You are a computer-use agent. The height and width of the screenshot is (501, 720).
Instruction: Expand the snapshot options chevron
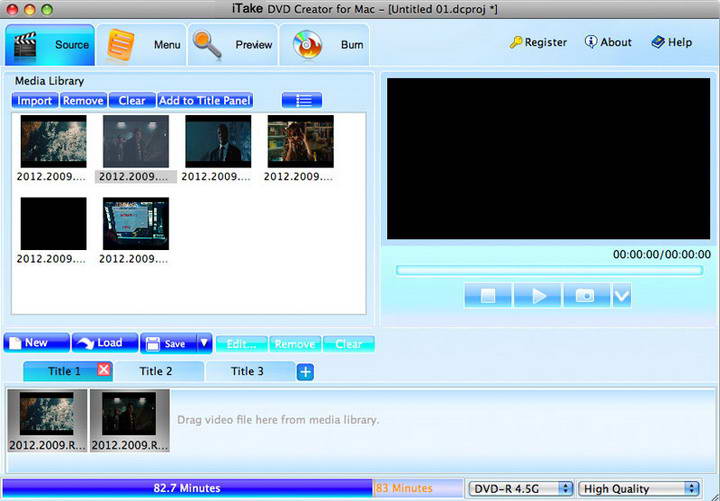[x=622, y=295]
